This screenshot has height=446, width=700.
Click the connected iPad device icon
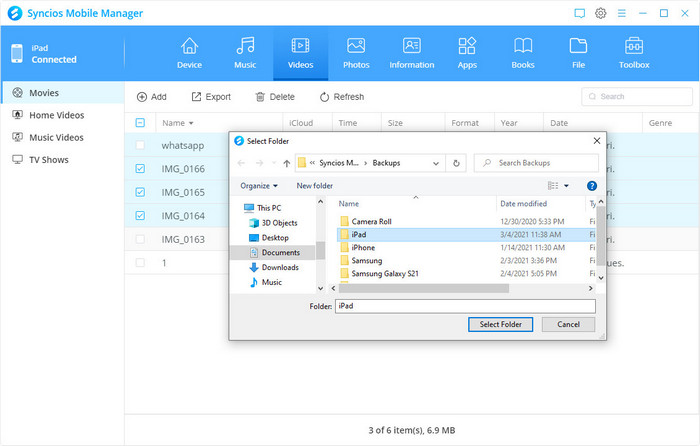tap(17, 54)
